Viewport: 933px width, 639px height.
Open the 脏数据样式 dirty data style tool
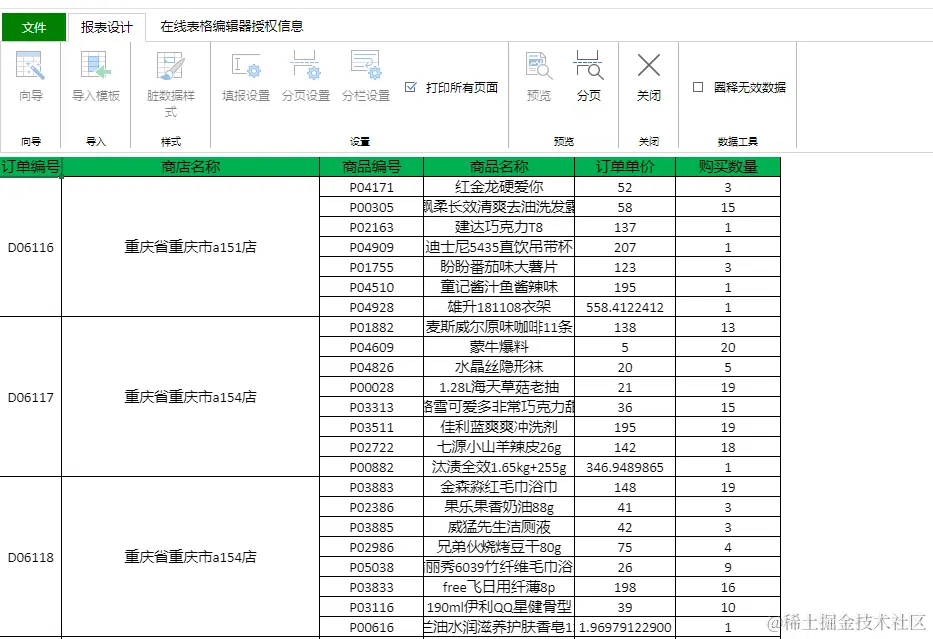pyautogui.click(x=170, y=65)
